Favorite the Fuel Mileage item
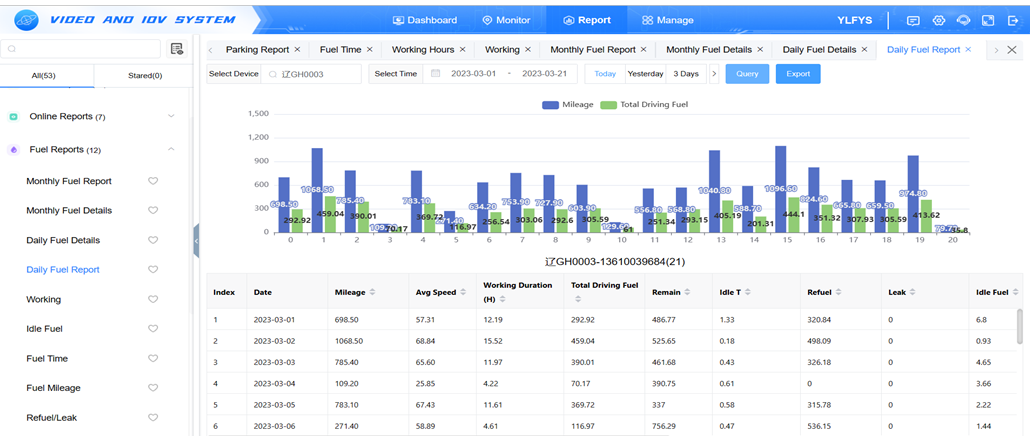Image resolution: width=1030 pixels, height=436 pixels. (x=153, y=388)
